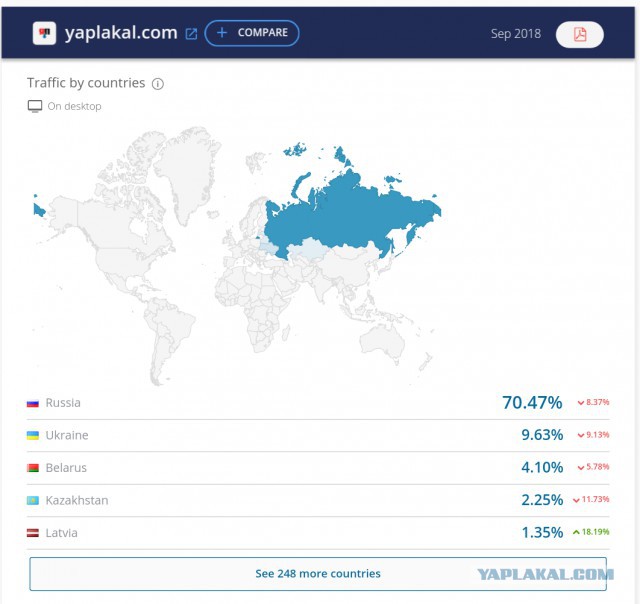Click the red down arrow next to 8.37%
Image resolution: width=640 pixels, height=604 pixels.
[580, 403]
